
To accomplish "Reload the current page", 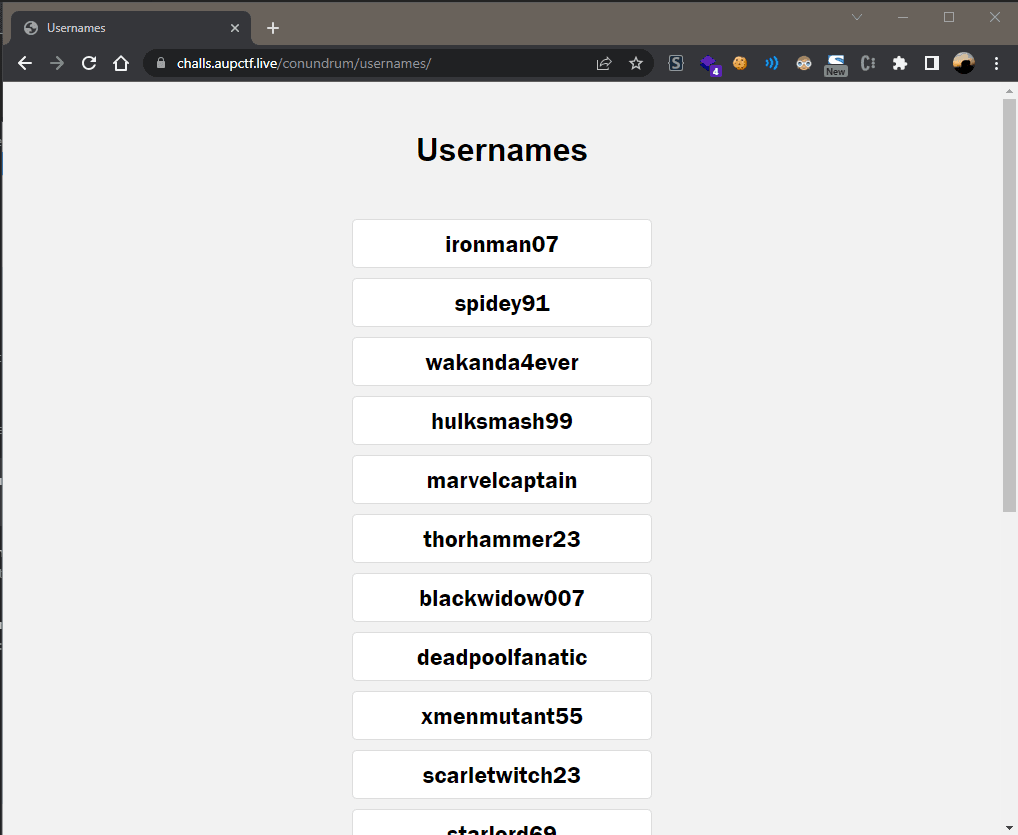I will tap(88, 63).
